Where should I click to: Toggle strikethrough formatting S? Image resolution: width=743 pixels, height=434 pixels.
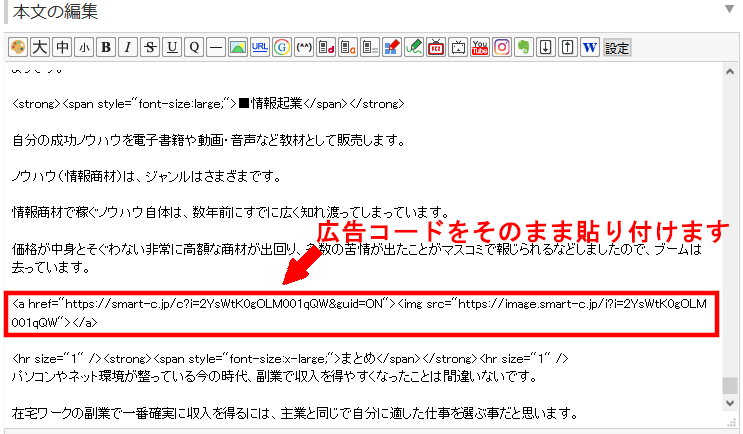(x=150, y=47)
